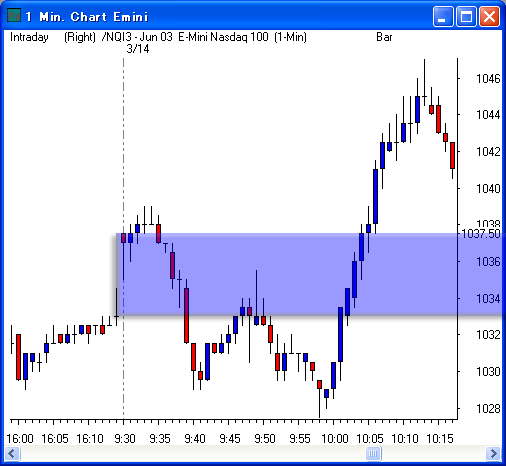The image size is (506, 466).
Task: Click the 1036 price axis label
Action: point(488,262)
